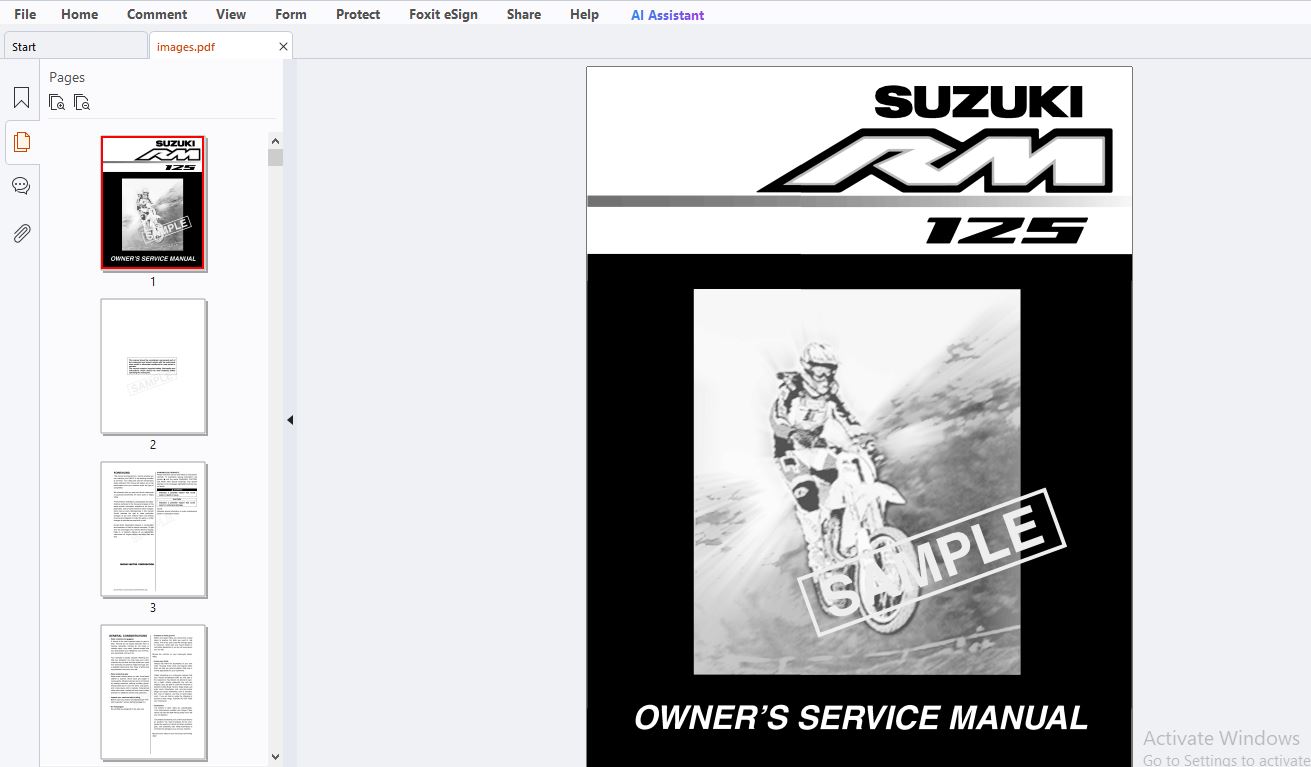Select page 3 thumbnail
This screenshot has width=1311, height=767.
coord(153,529)
